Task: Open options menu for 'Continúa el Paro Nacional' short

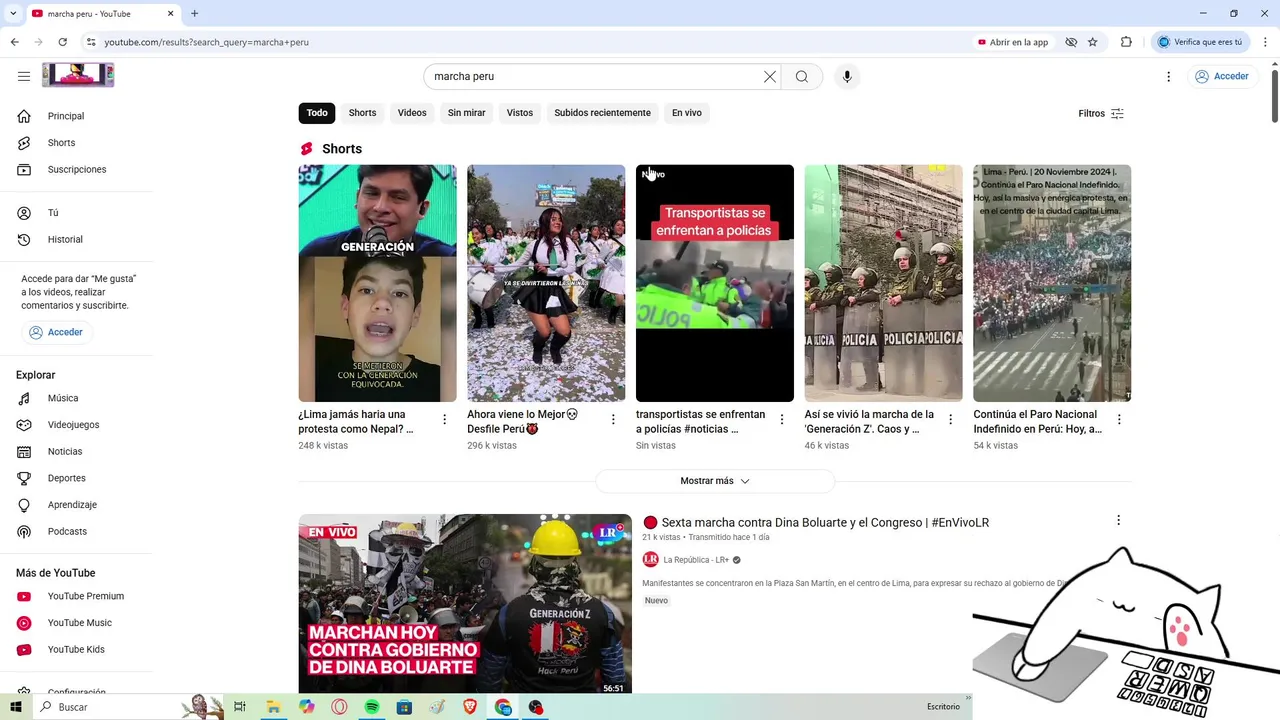Action: (x=1119, y=420)
